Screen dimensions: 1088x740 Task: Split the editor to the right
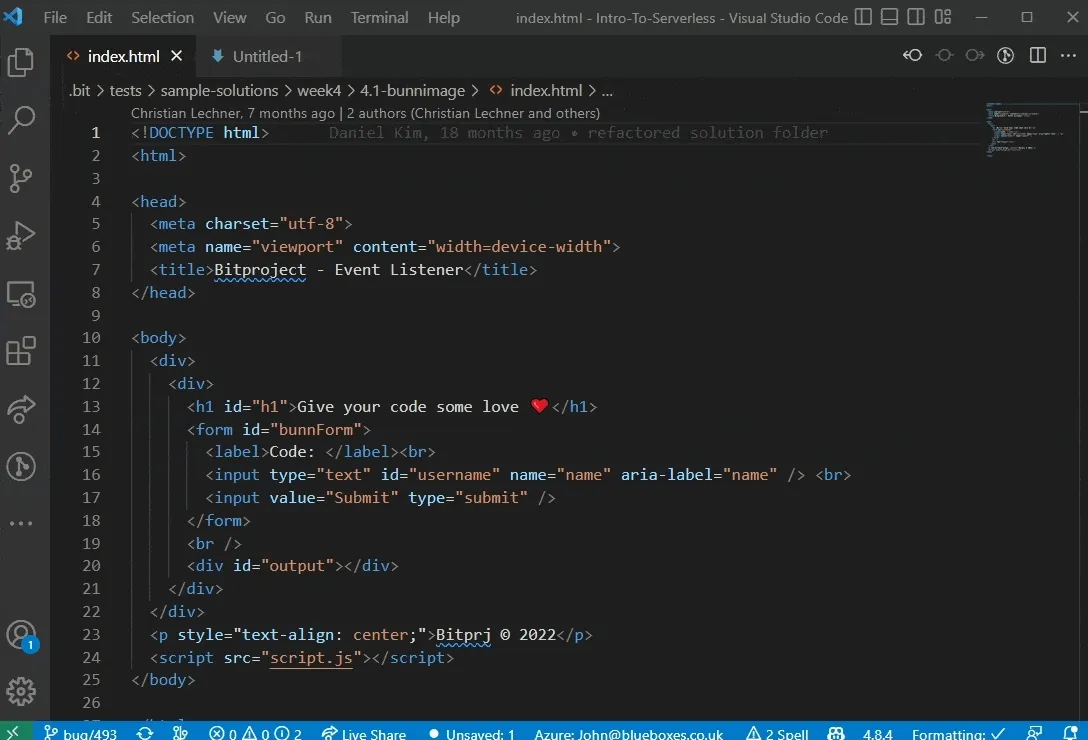click(1037, 56)
